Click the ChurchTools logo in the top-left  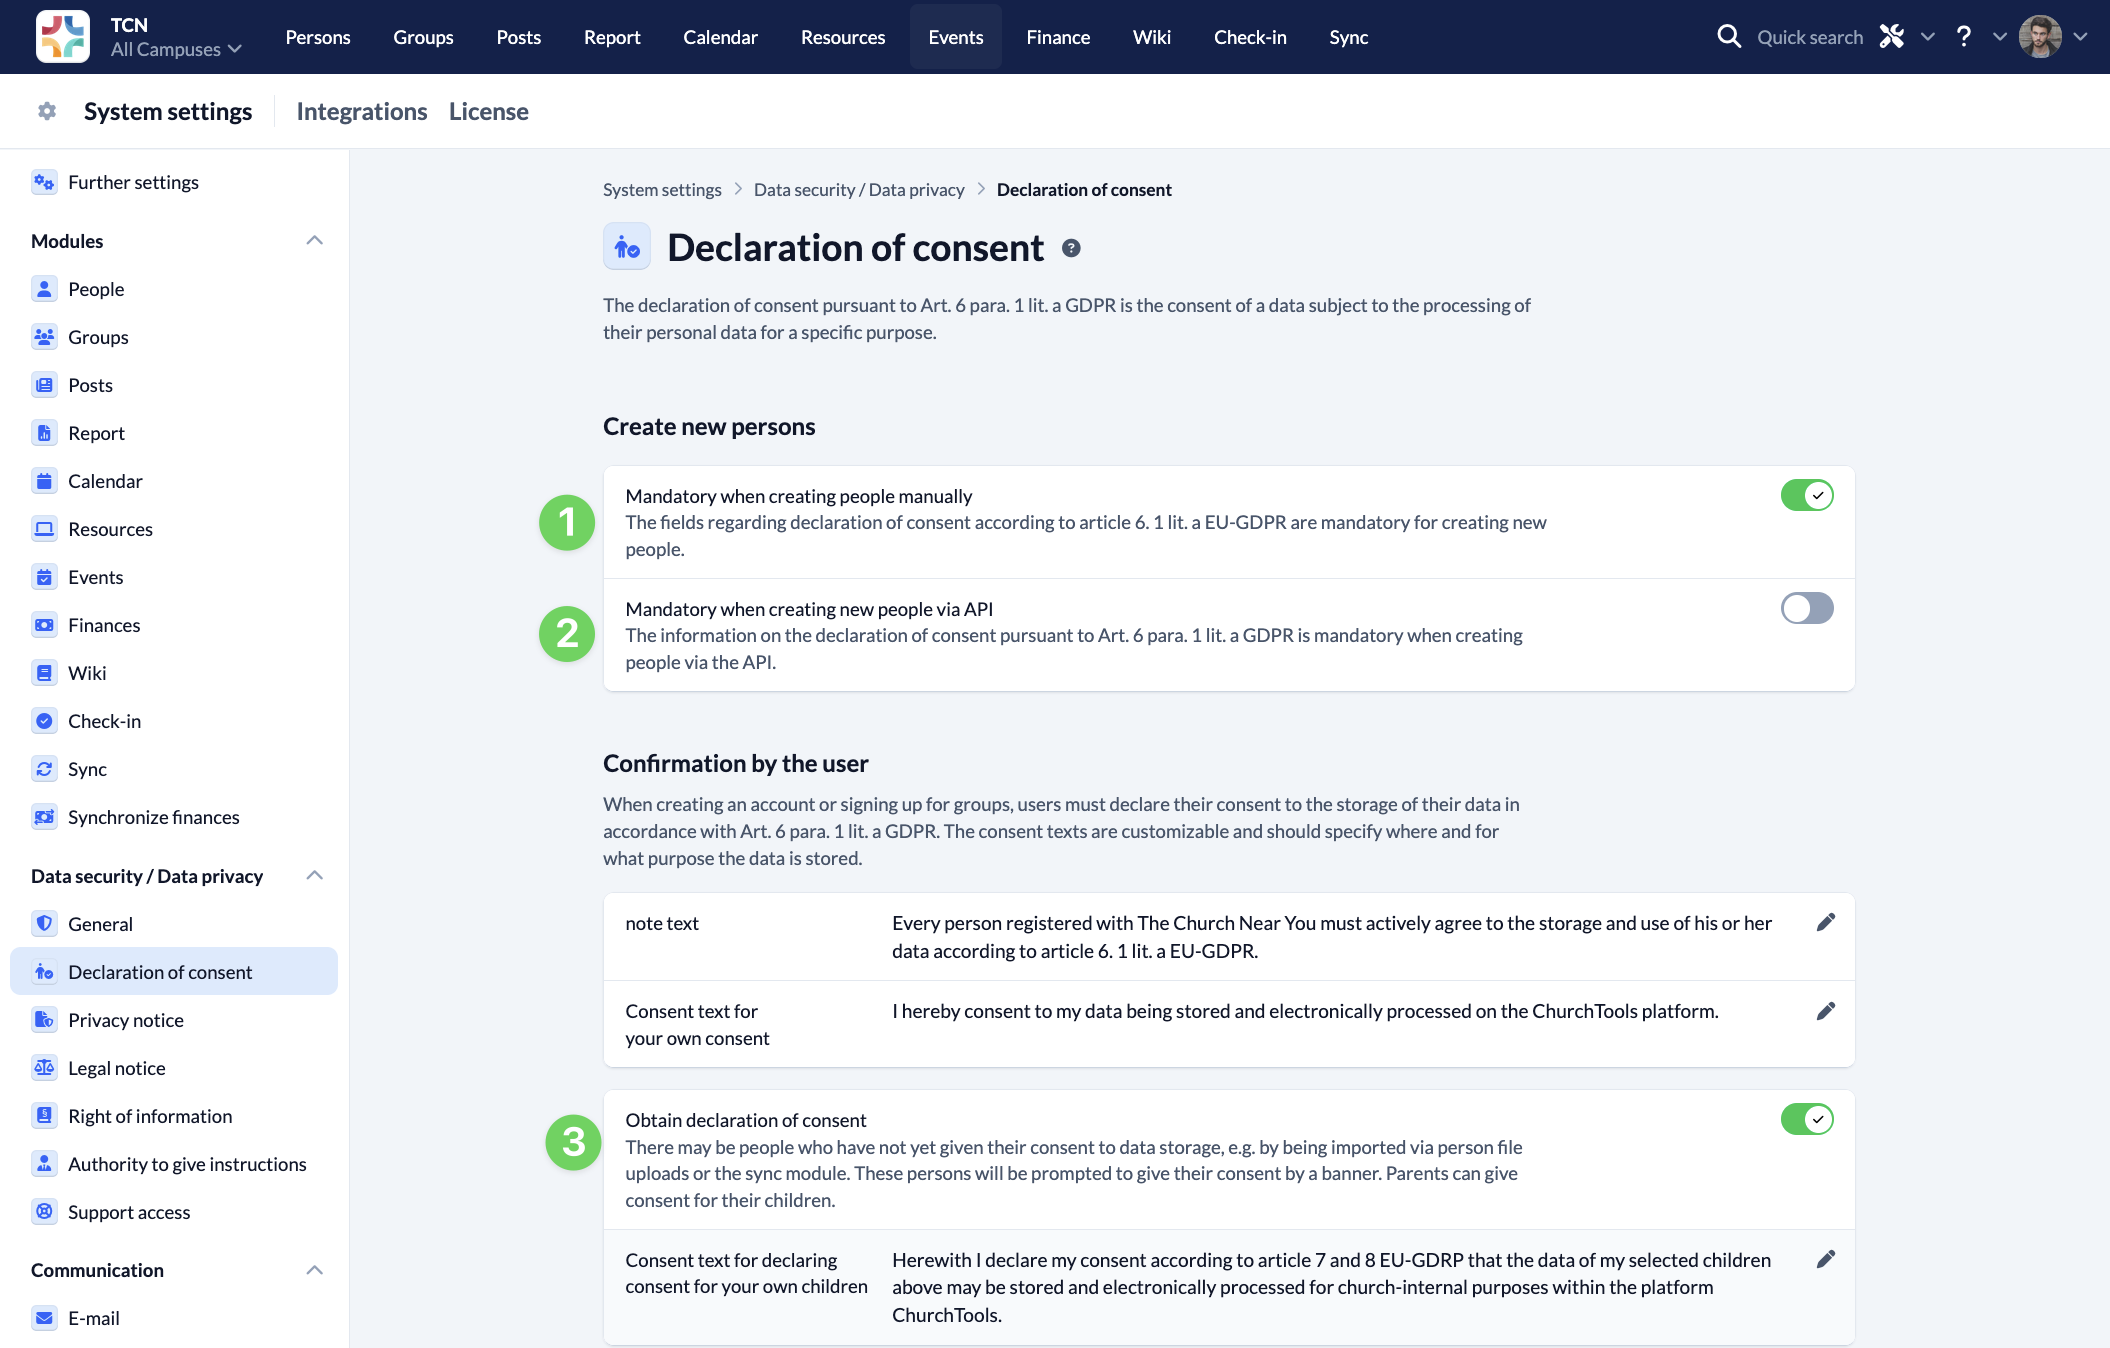(x=62, y=37)
